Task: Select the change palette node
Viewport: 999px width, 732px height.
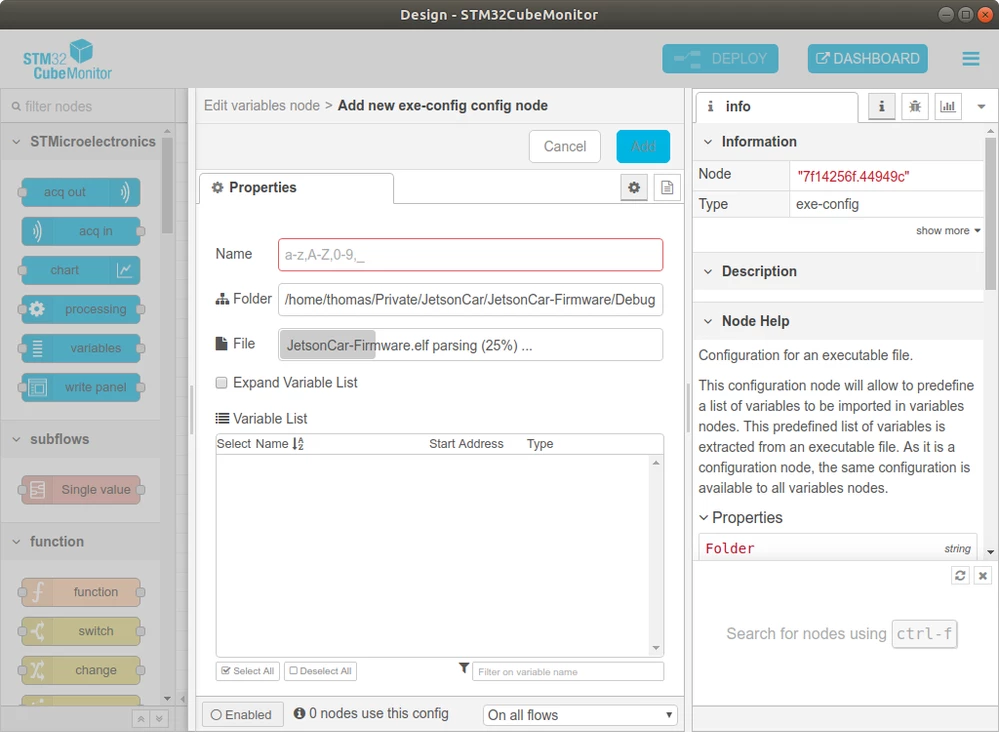Action: [x=81, y=670]
